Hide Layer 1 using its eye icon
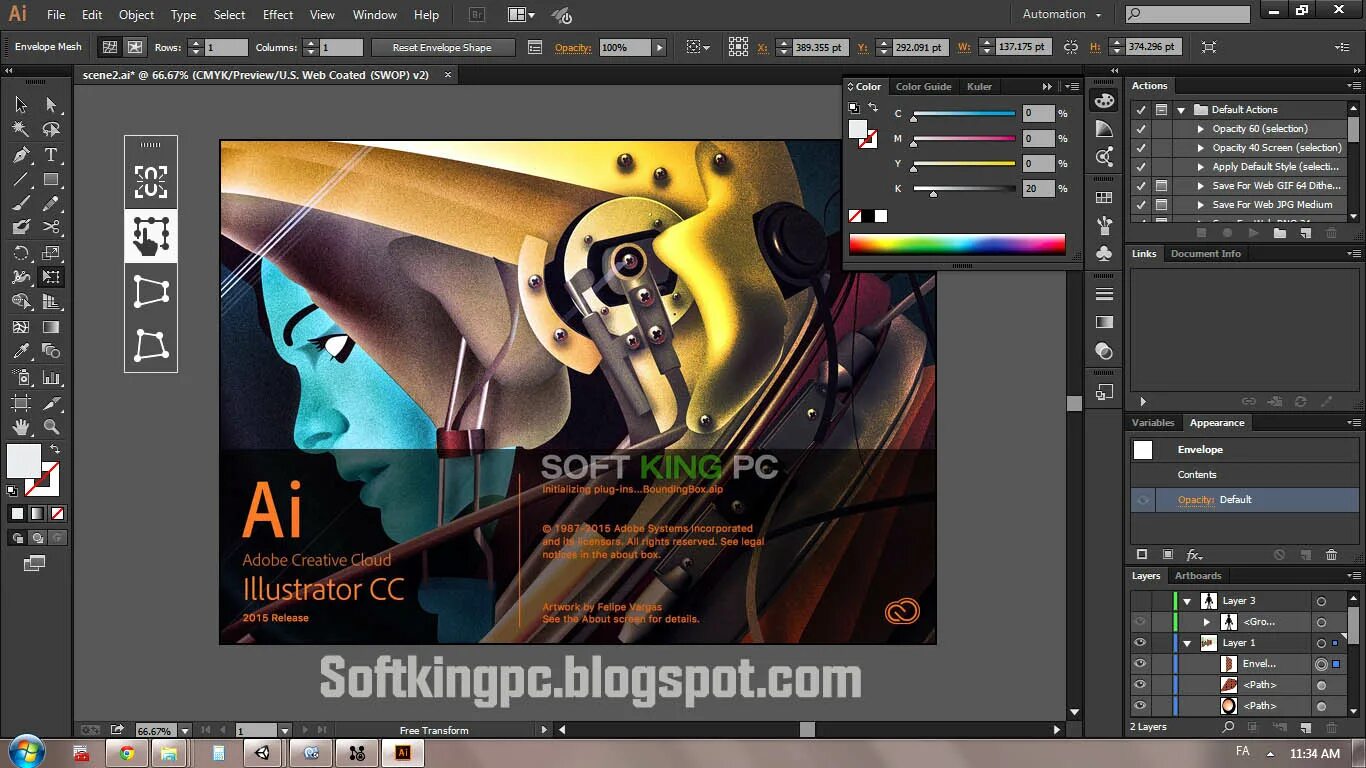 pos(1140,643)
